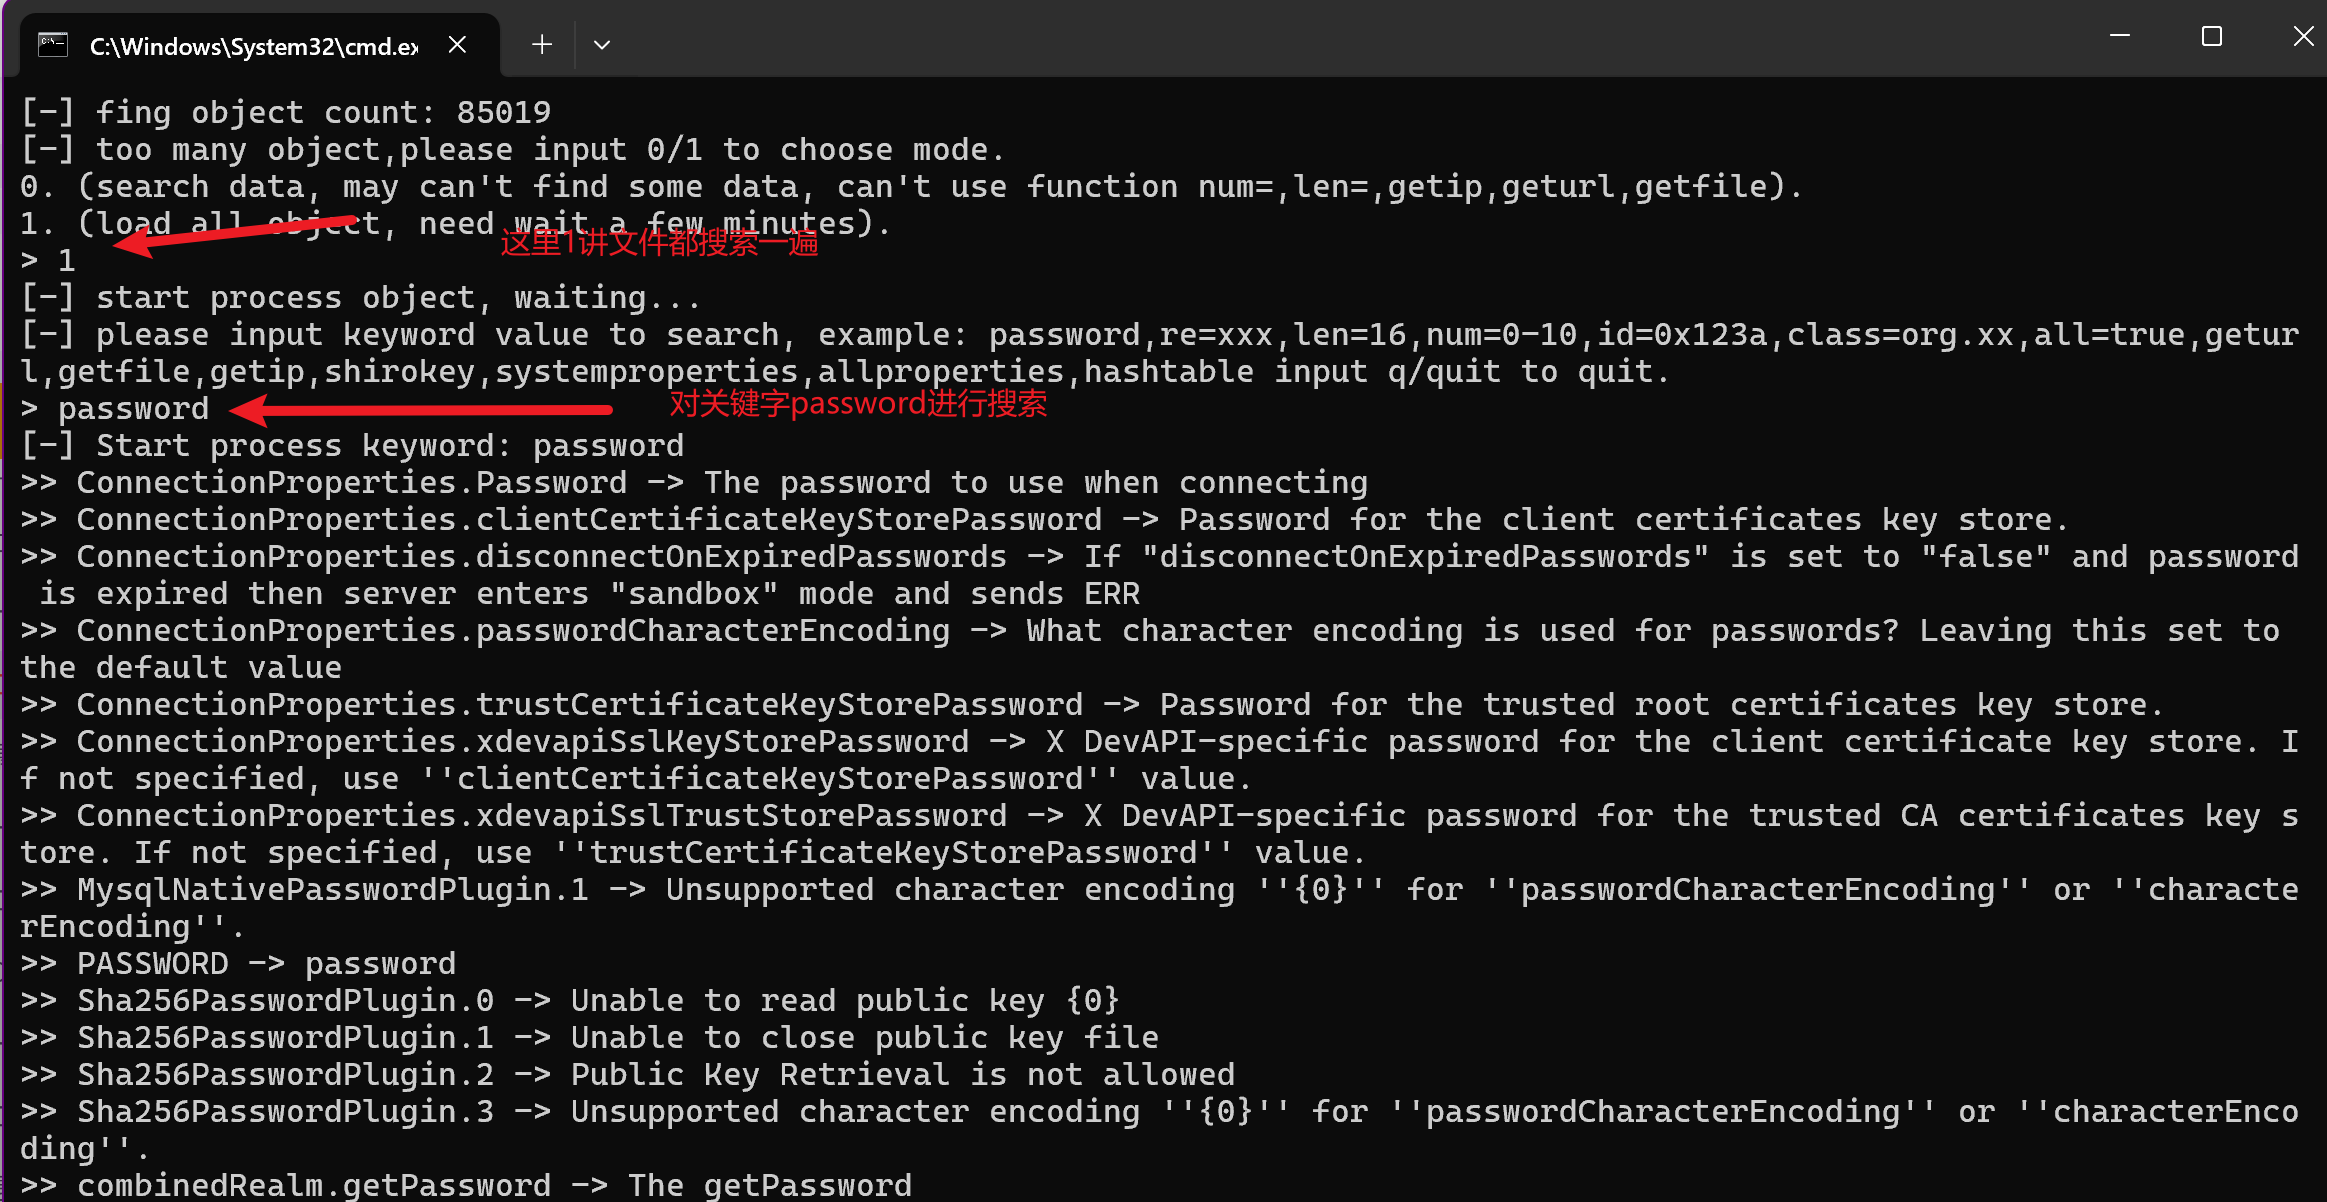Close the terminal window
The height and width of the screenshot is (1202, 2327).
click(2303, 37)
